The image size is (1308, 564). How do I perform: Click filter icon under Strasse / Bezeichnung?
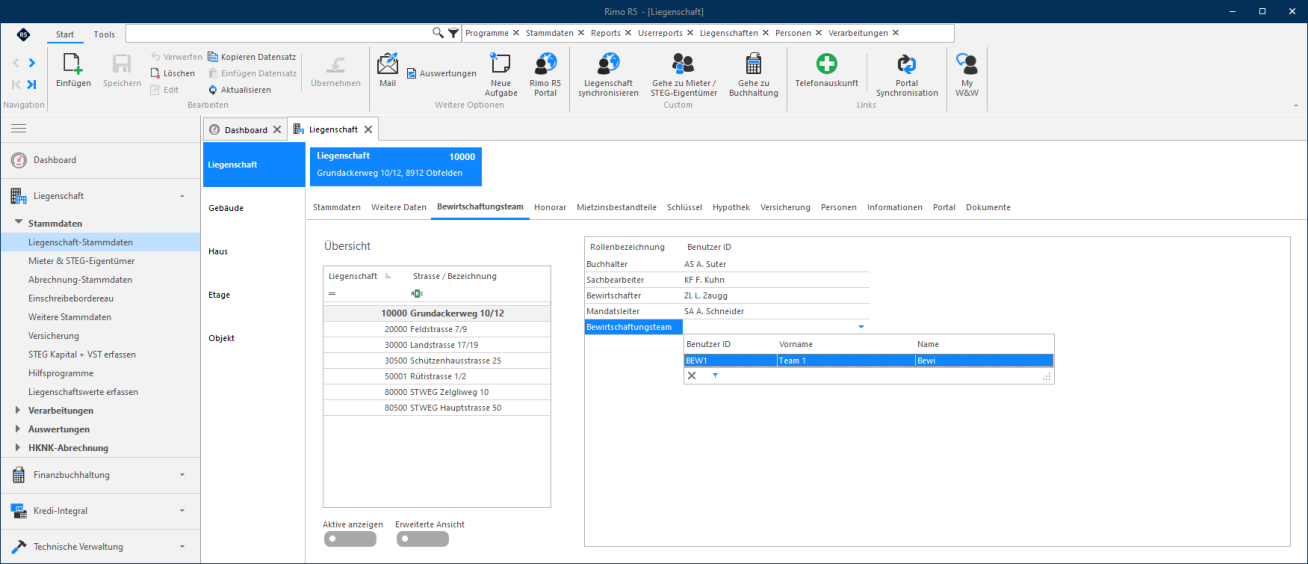[417, 293]
